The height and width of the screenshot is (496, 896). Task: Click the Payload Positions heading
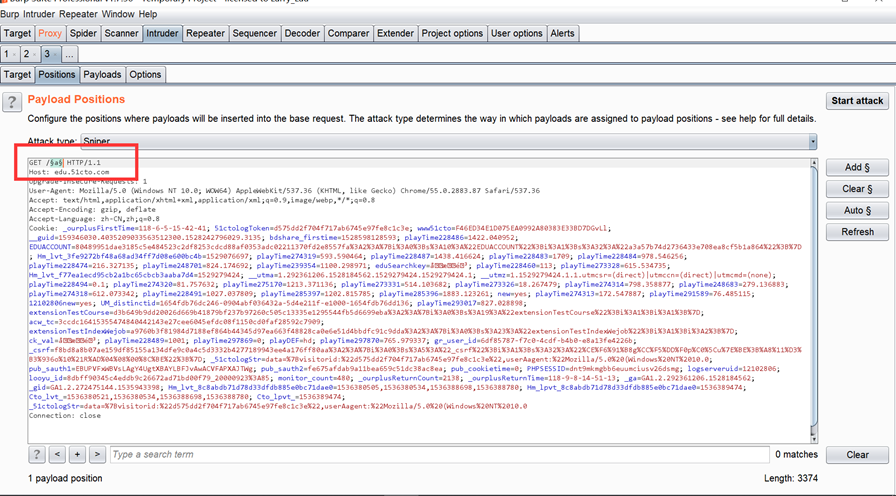coord(76,99)
